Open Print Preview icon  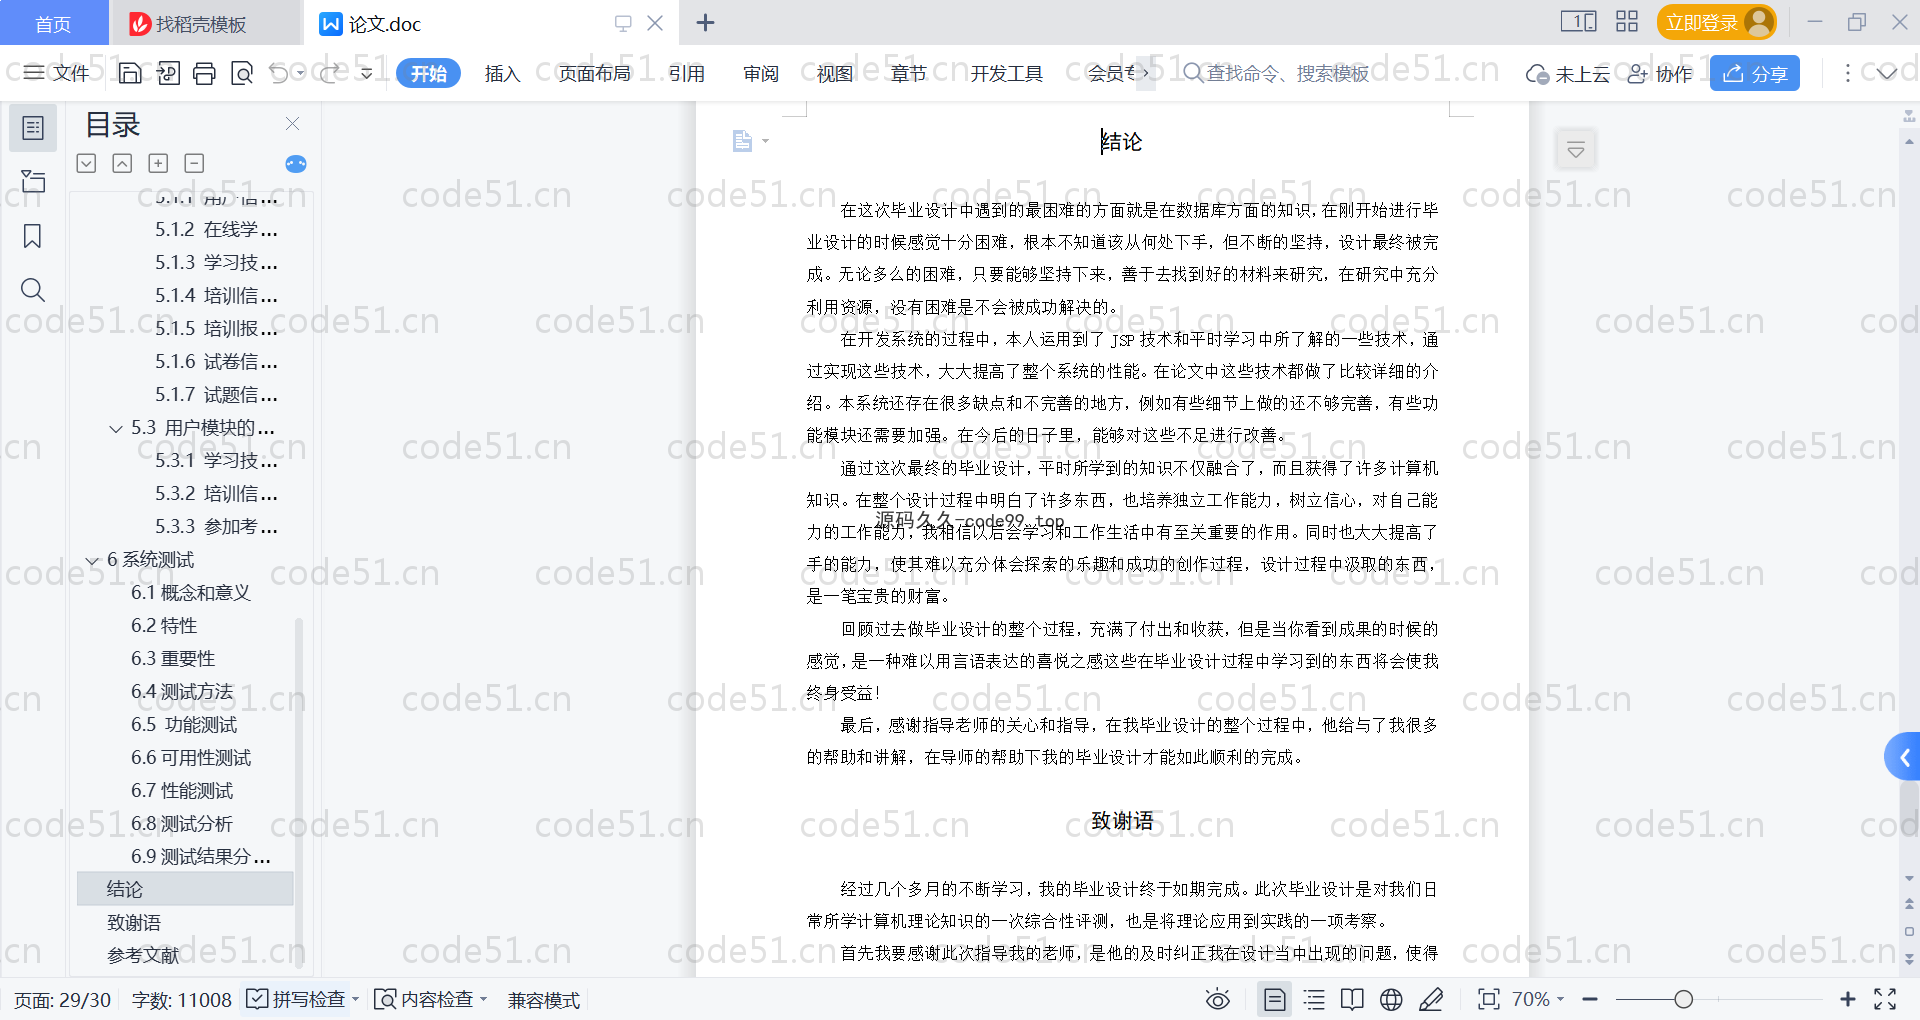(x=242, y=73)
